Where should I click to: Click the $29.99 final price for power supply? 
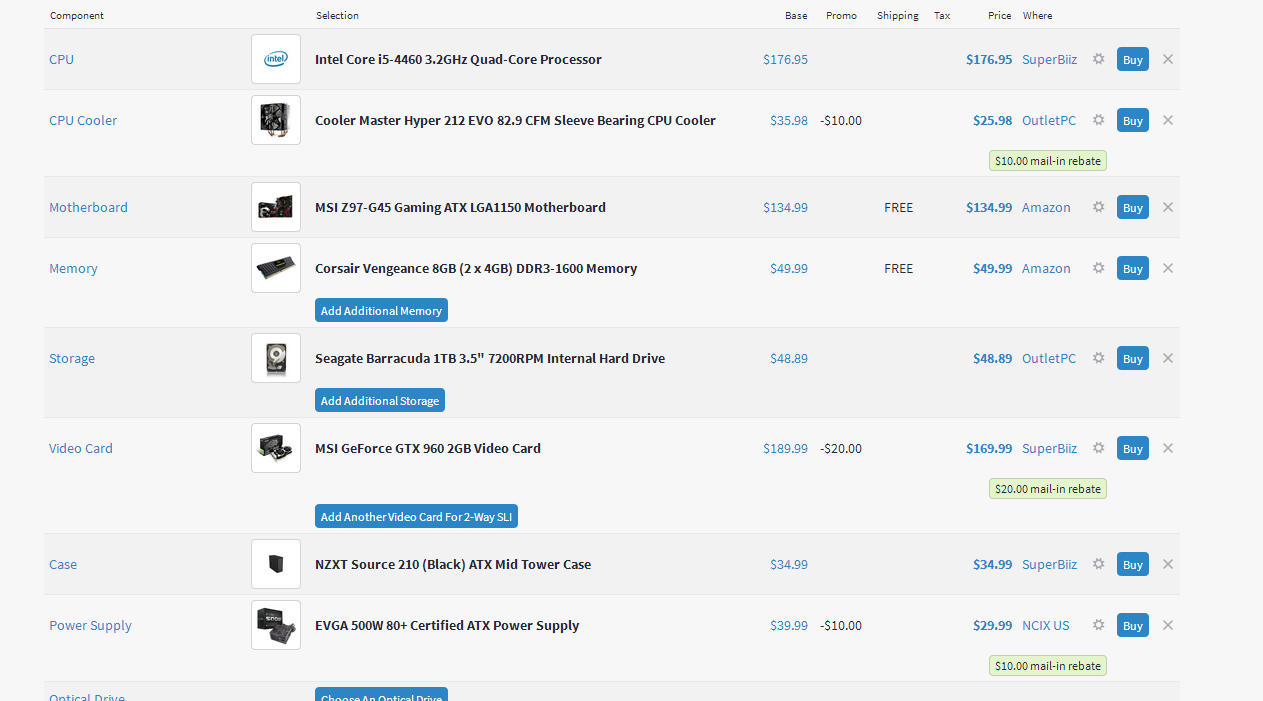coord(992,625)
